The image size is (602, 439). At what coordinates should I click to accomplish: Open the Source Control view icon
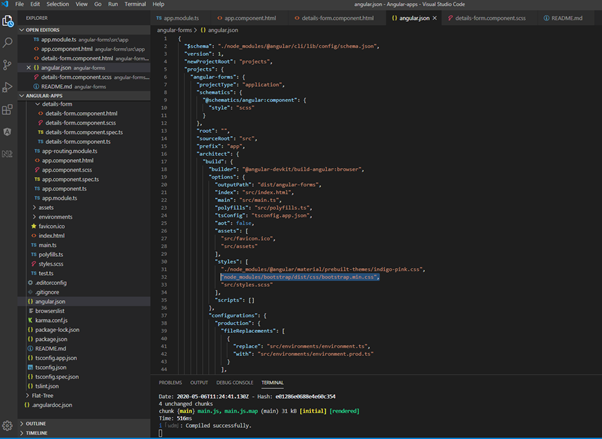7,65
